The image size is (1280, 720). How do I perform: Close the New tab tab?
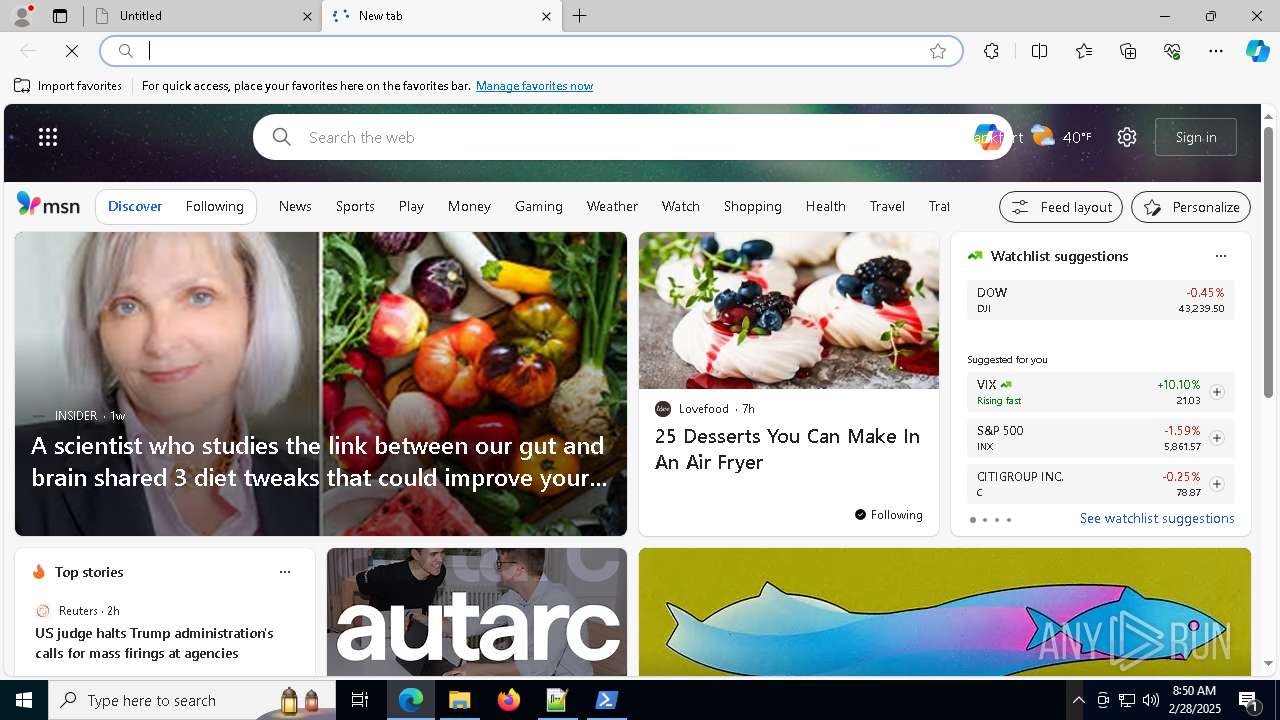[x=546, y=16]
